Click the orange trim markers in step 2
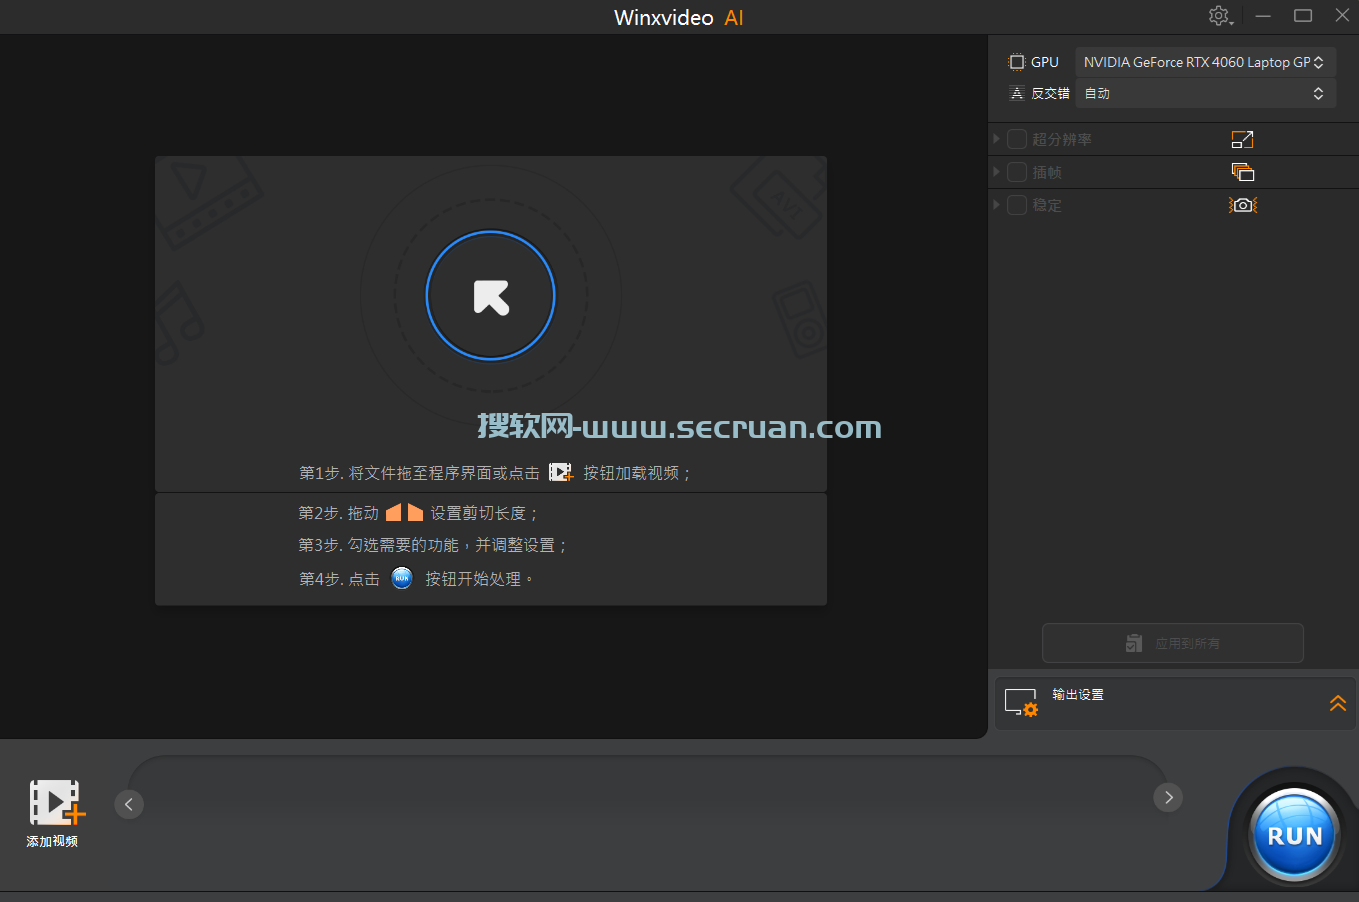 [404, 512]
